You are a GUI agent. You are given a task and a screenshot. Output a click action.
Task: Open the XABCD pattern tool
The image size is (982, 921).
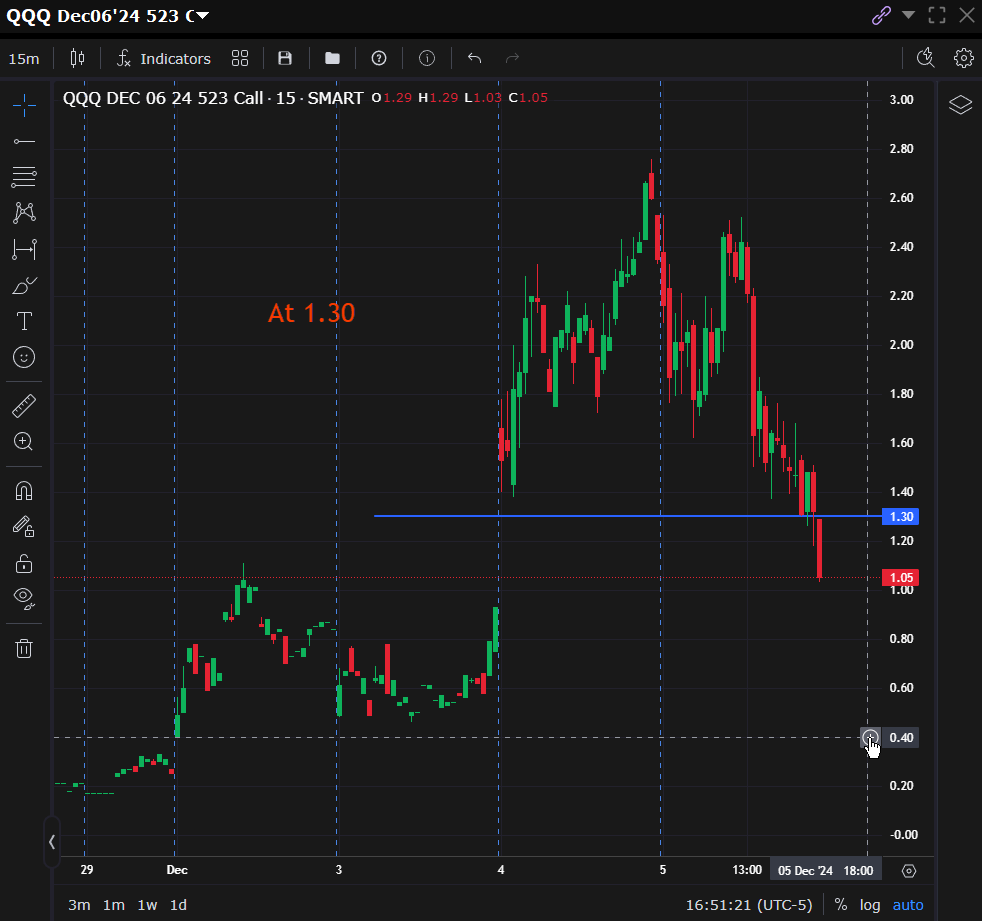click(24, 212)
